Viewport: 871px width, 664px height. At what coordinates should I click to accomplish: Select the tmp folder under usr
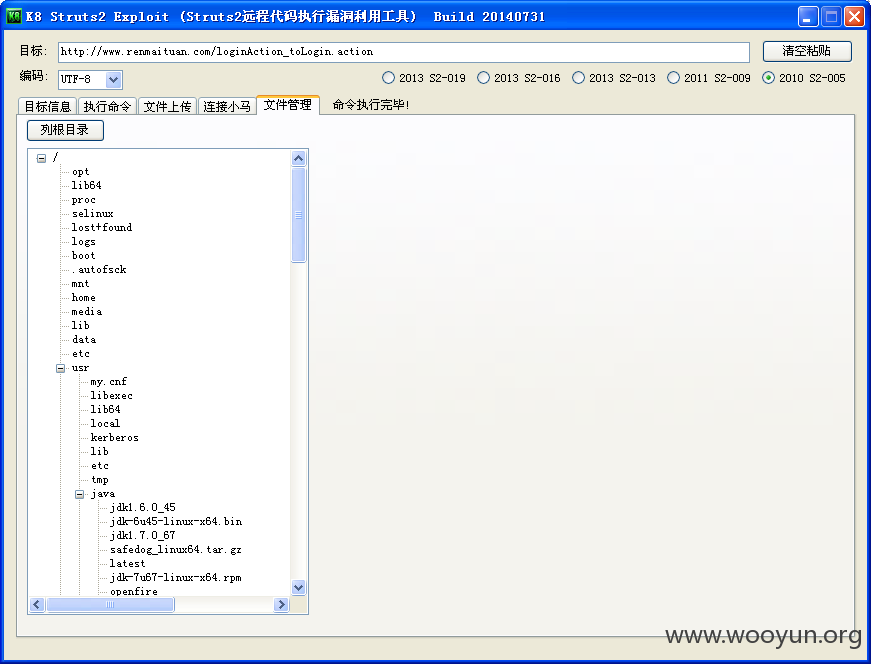point(99,480)
